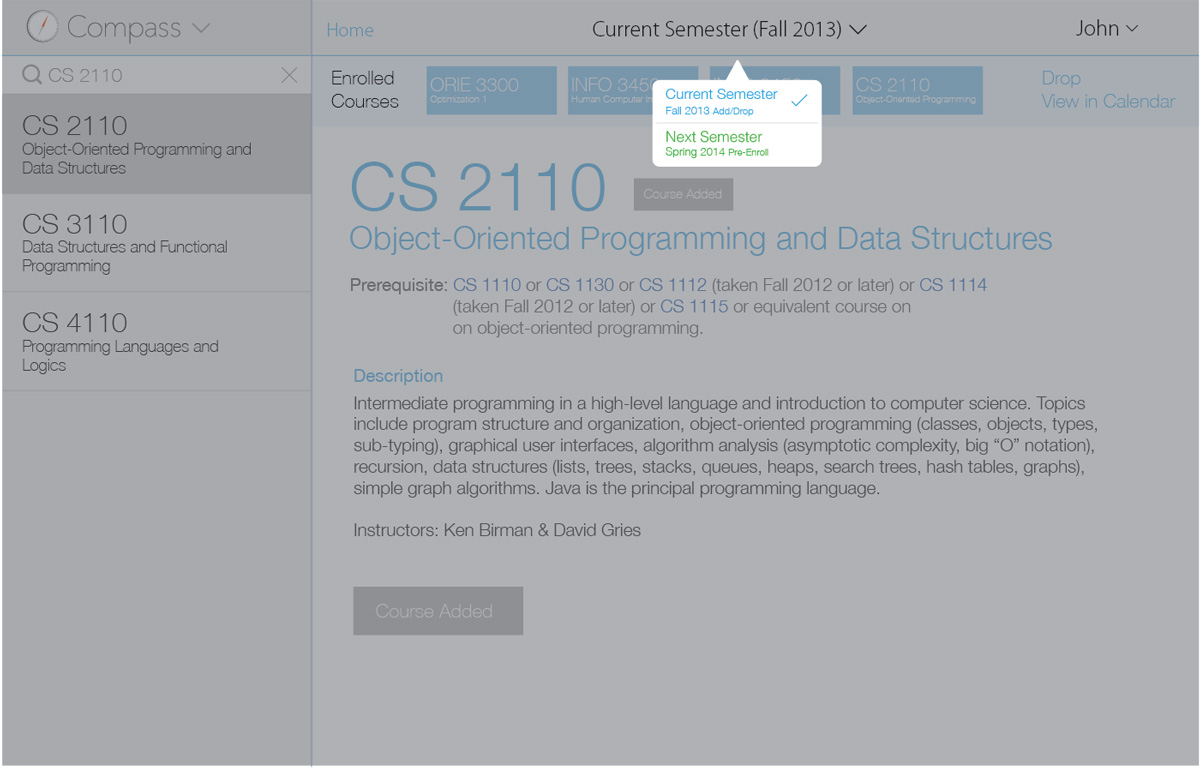Screen dimensions: 1200x768
Task: Open prerequisite link CS 1114
Action: [953, 285]
